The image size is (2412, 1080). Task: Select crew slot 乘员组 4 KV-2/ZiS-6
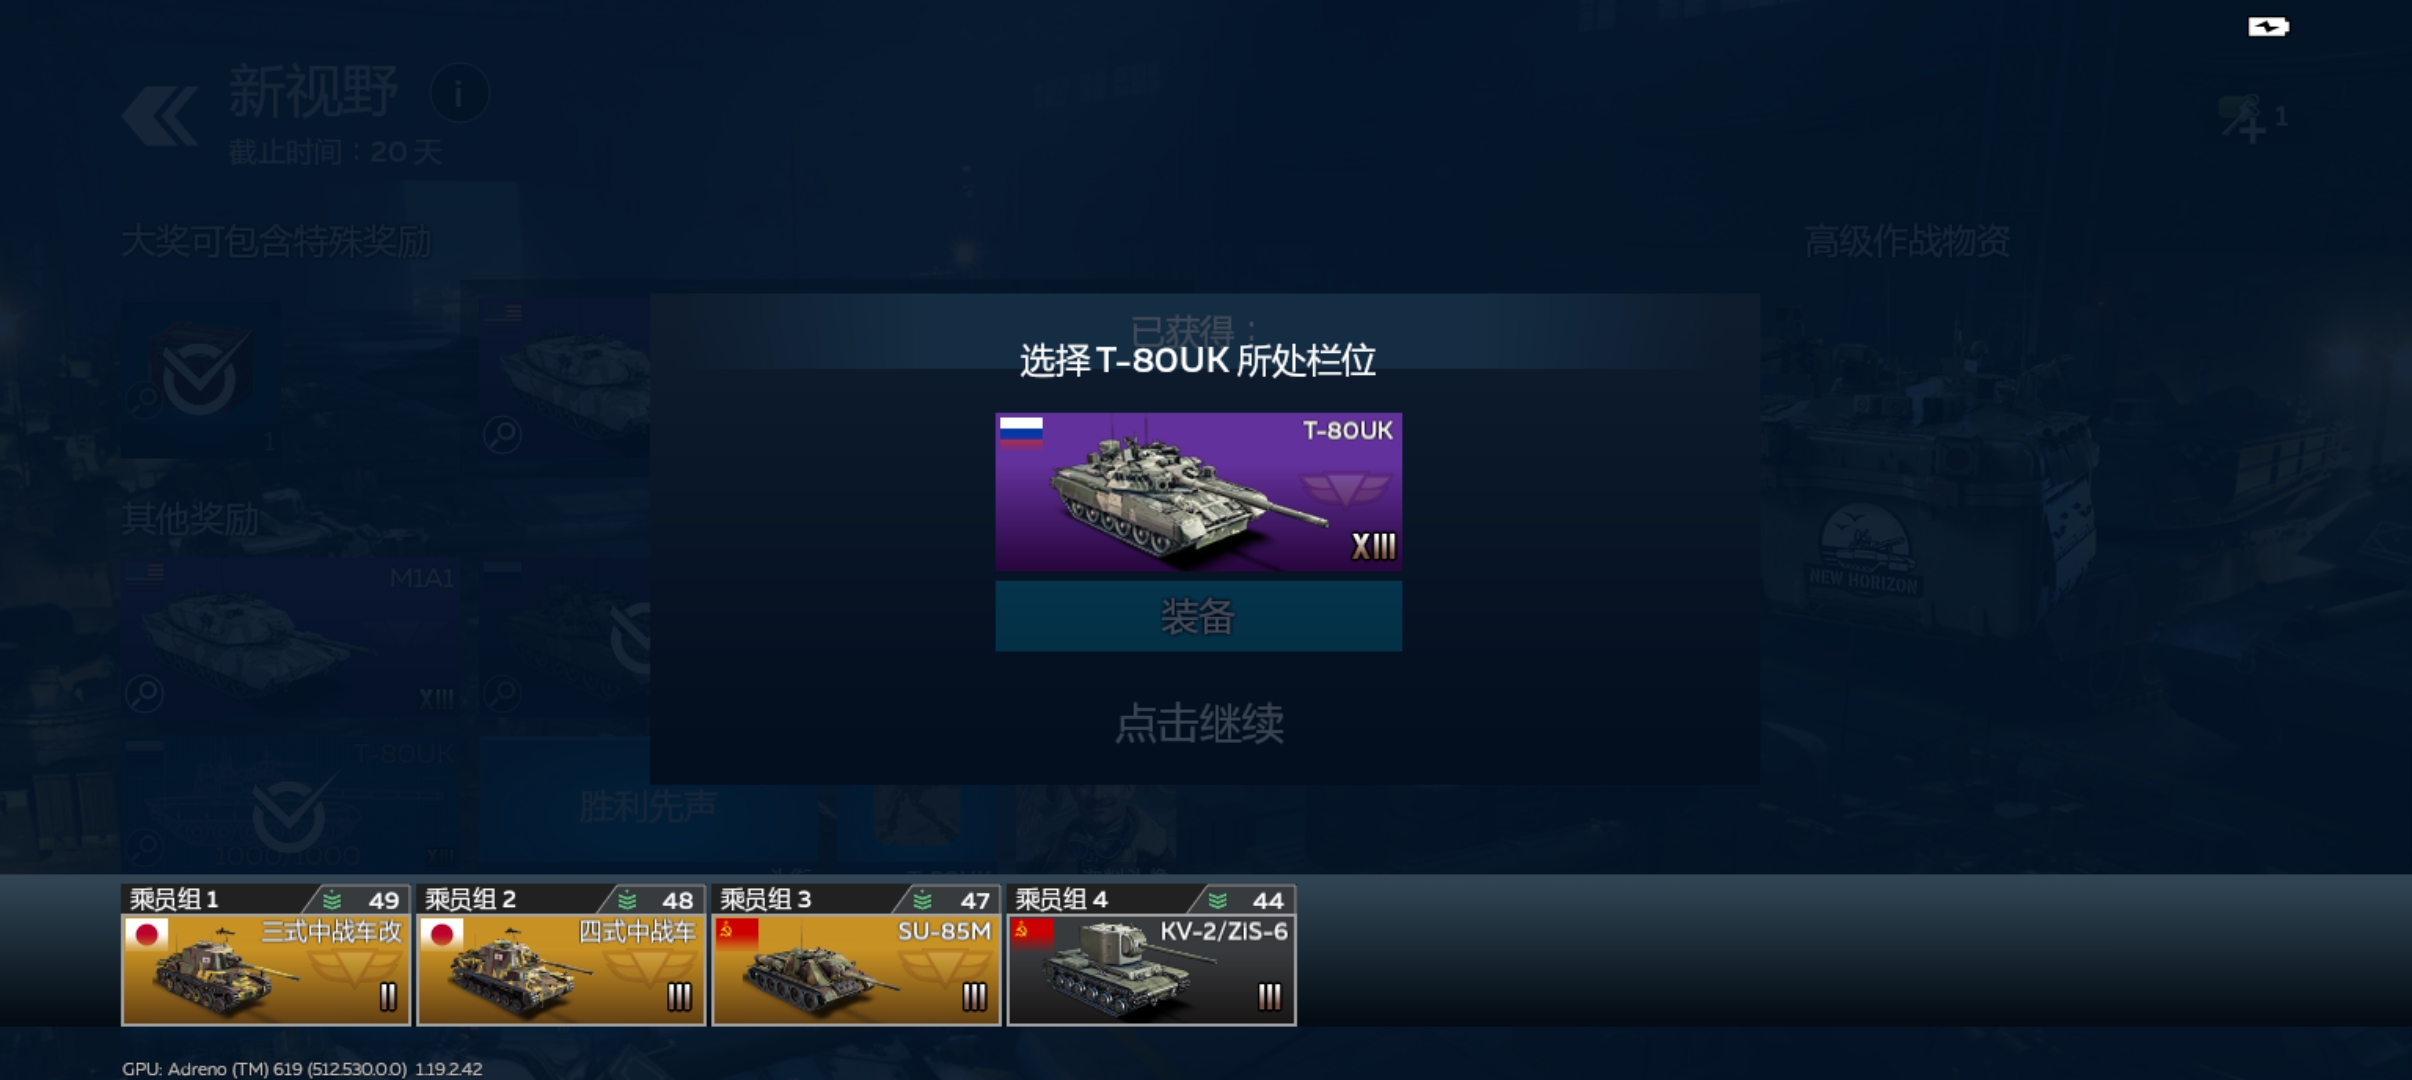point(1151,955)
